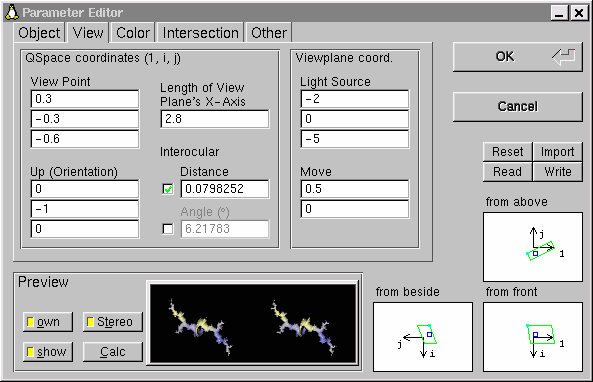Switch to the Intersection tab
This screenshot has width=593, height=382.
pyautogui.click(x=200, y=33)
